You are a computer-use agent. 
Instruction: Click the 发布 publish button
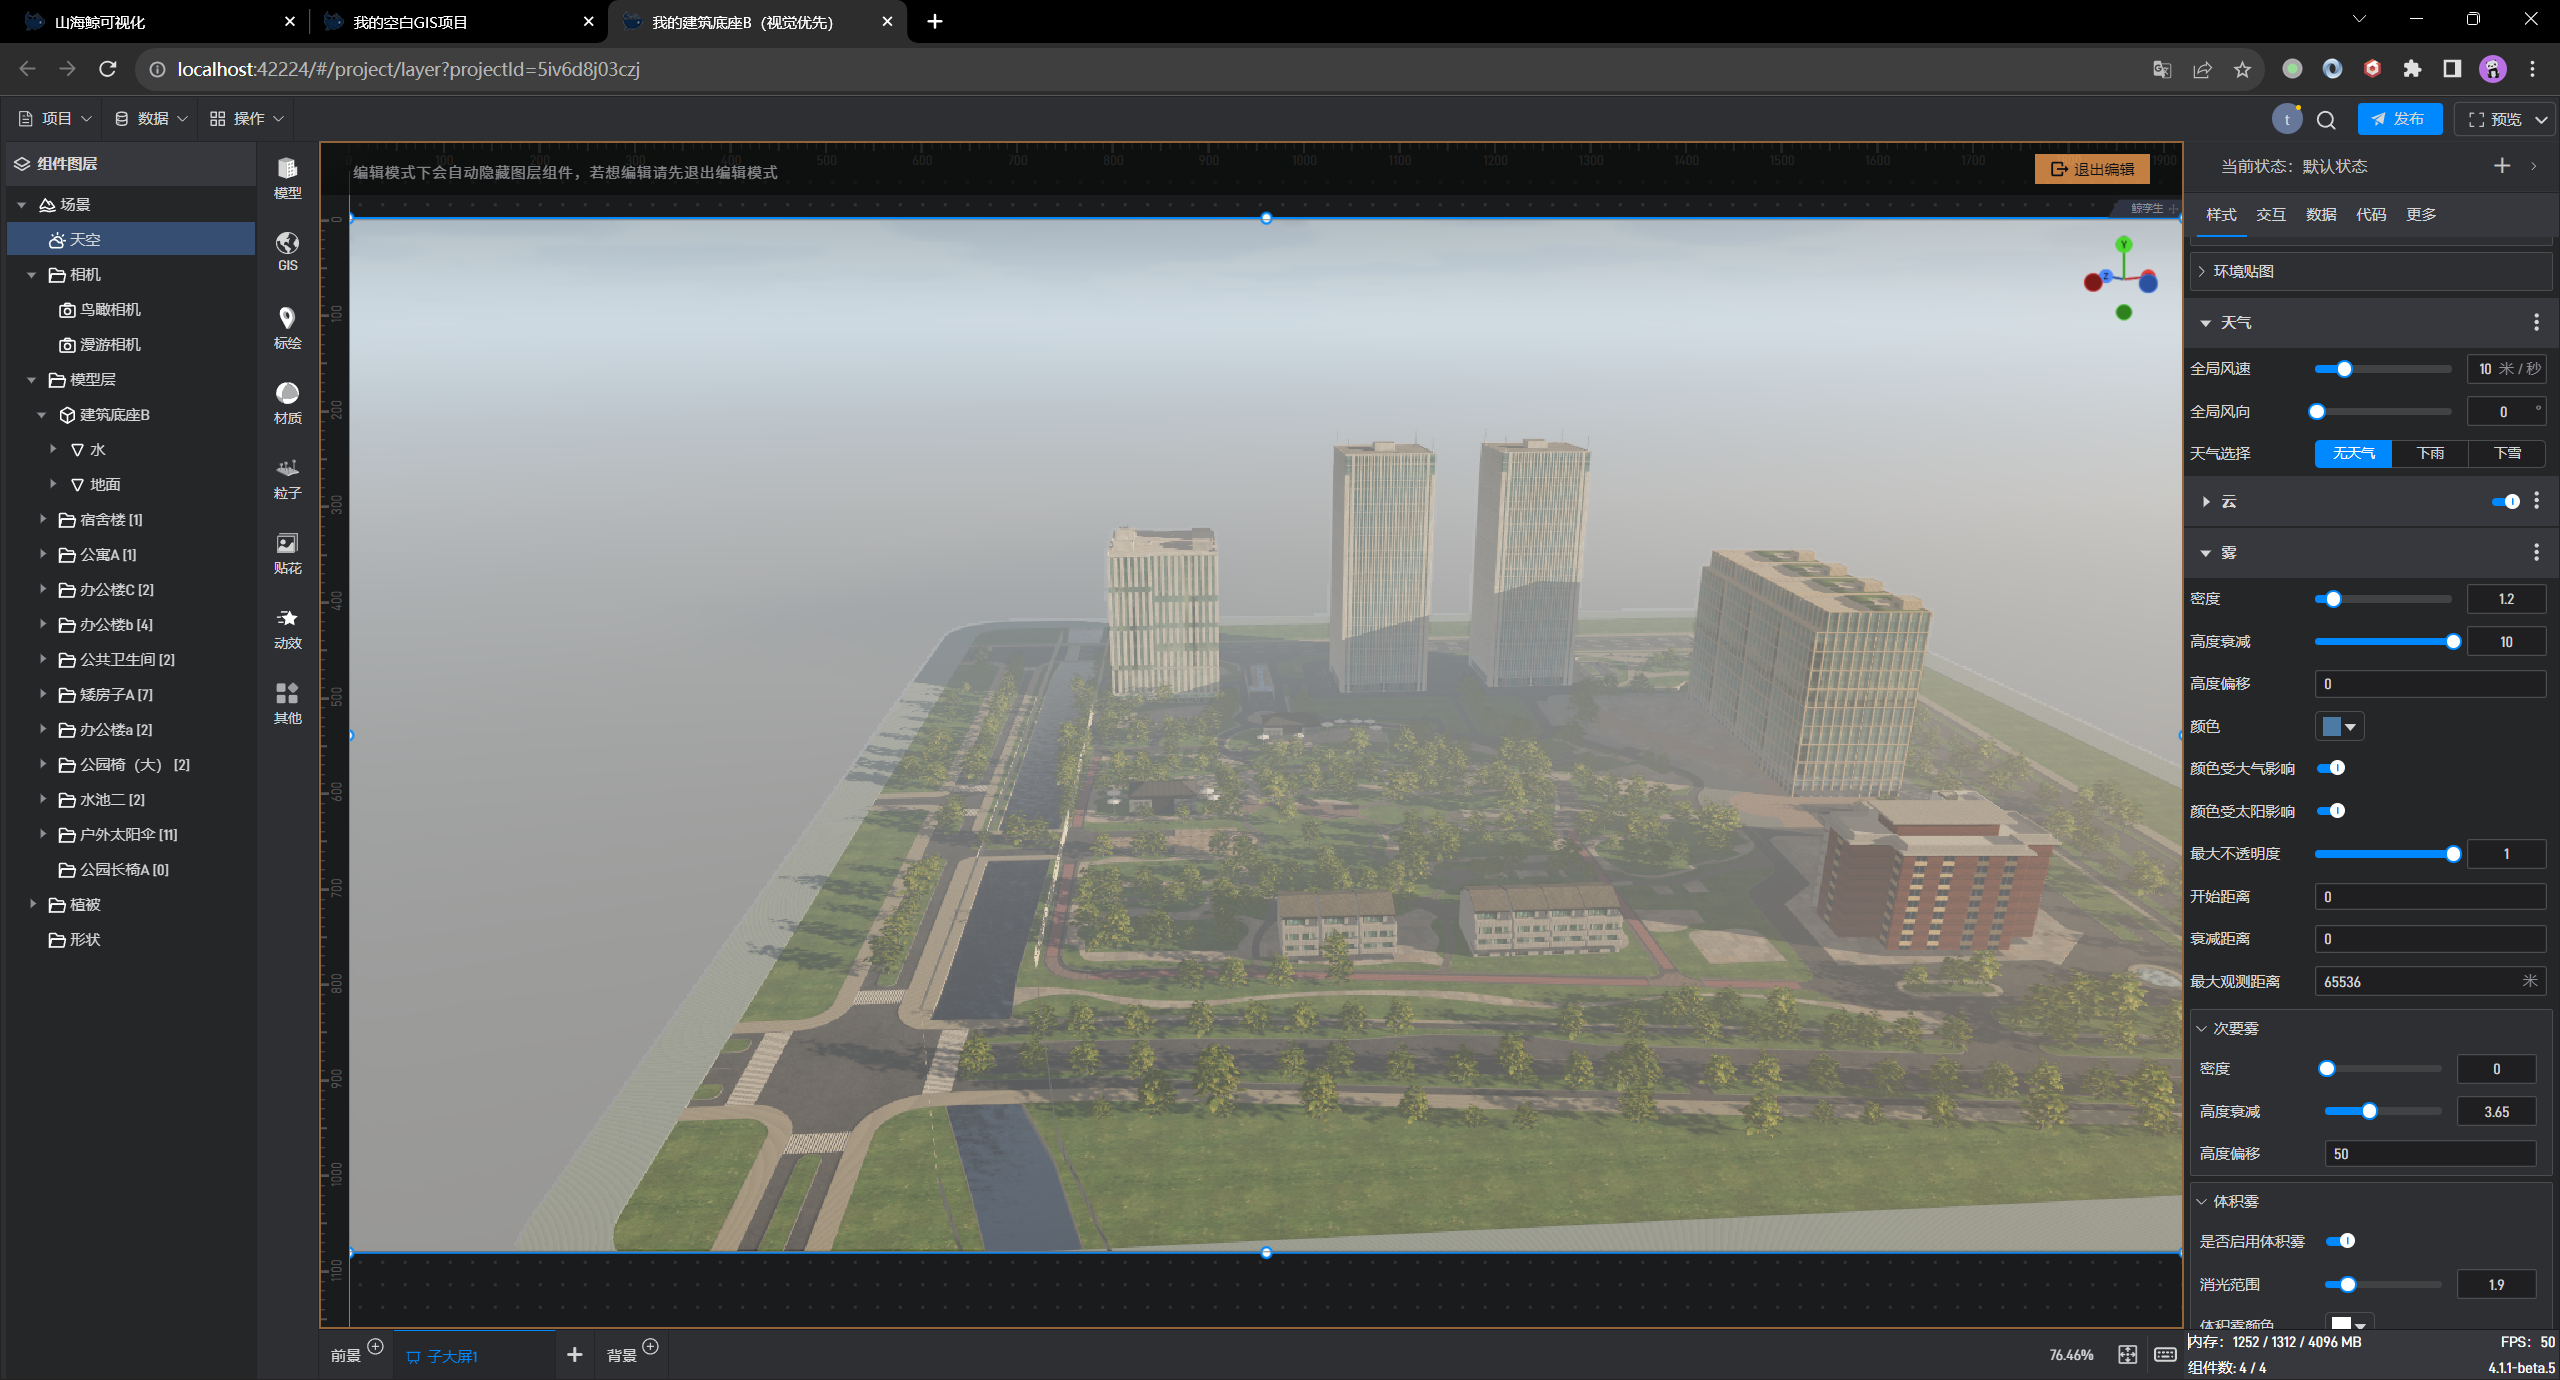pyautogui.click(x=2399, y=119)
